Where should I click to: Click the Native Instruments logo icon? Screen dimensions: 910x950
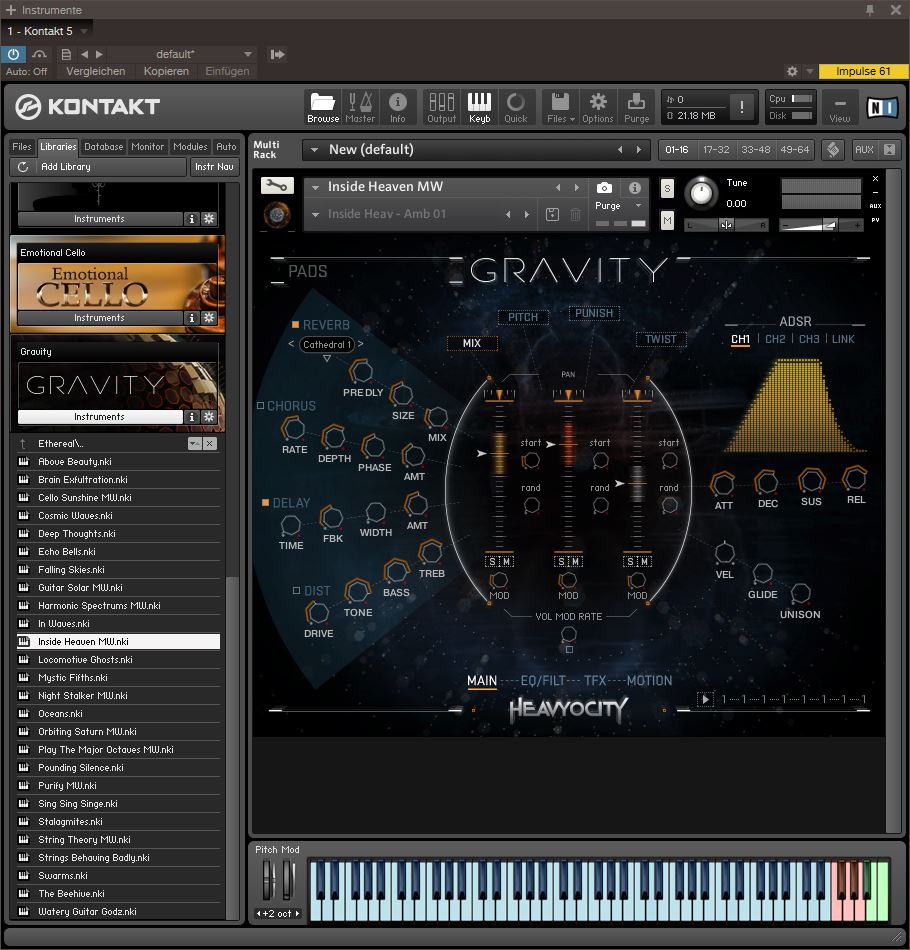882,107
